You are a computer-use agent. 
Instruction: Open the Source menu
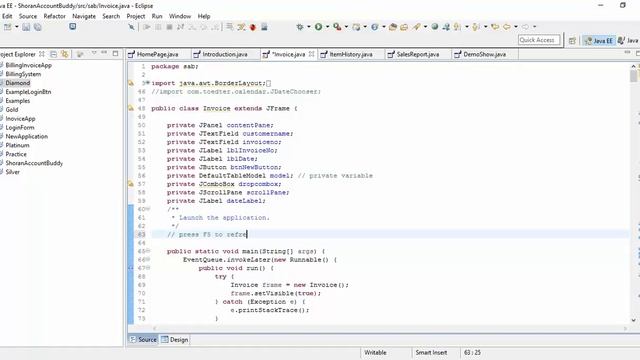click(28, 16)
